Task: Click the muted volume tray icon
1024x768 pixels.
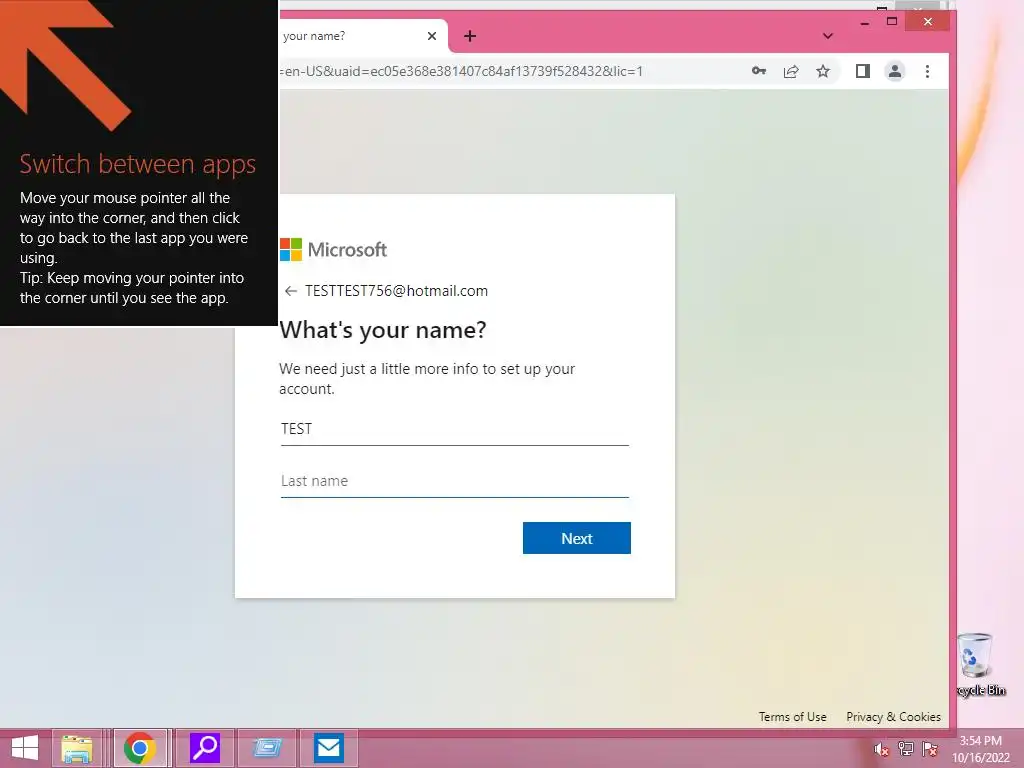Action: pyautogui.click(x=880, y=749)
